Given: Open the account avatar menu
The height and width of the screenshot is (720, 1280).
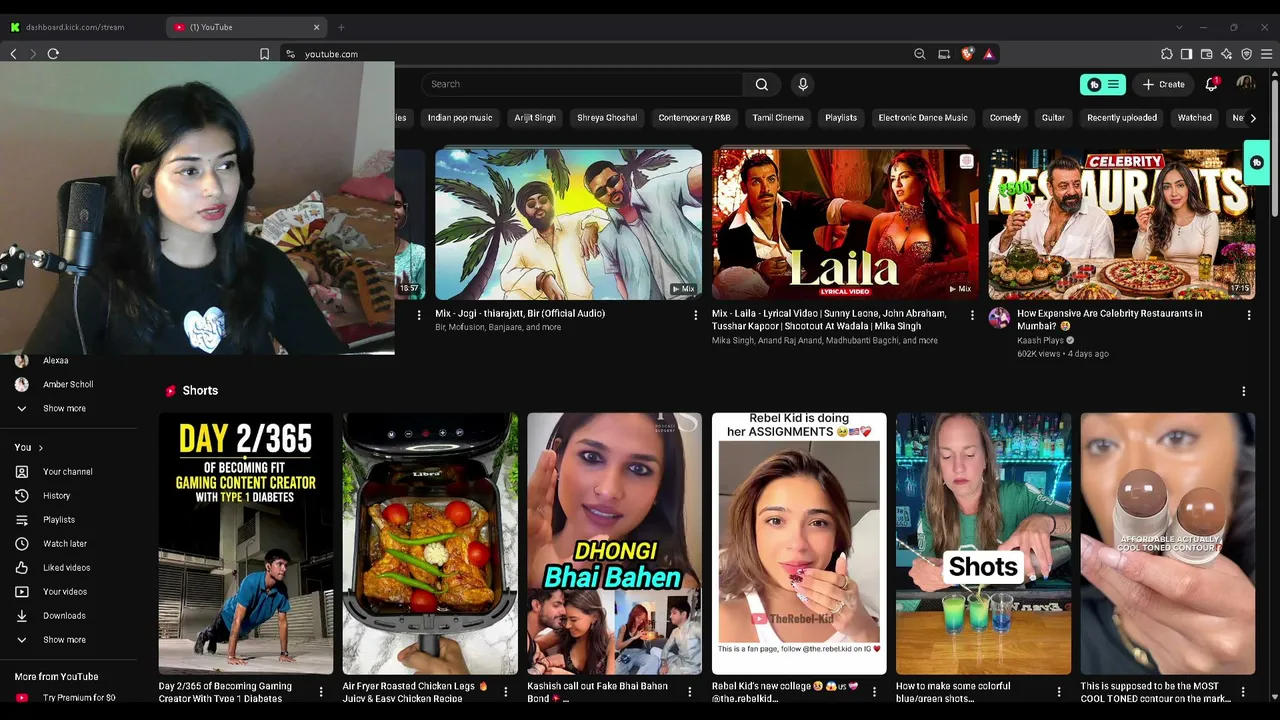Looking at the screenshot, I should tap(1245, 84).
